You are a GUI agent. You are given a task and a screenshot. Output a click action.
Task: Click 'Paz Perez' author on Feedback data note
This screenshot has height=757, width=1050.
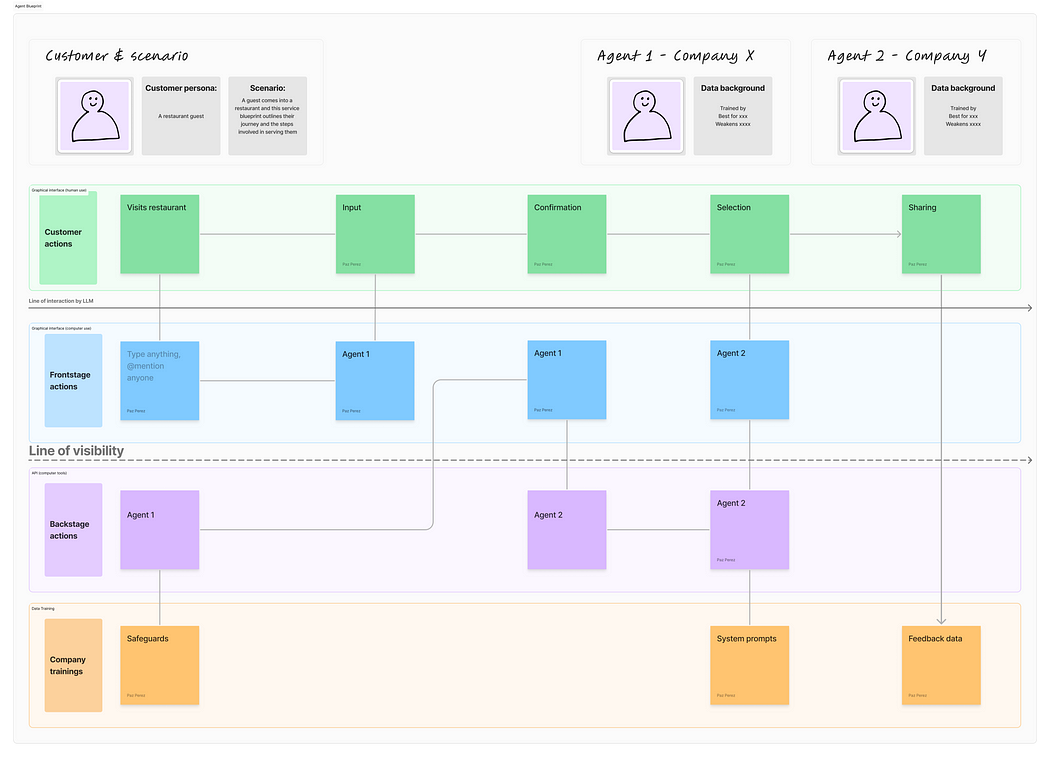pos(917,695)
